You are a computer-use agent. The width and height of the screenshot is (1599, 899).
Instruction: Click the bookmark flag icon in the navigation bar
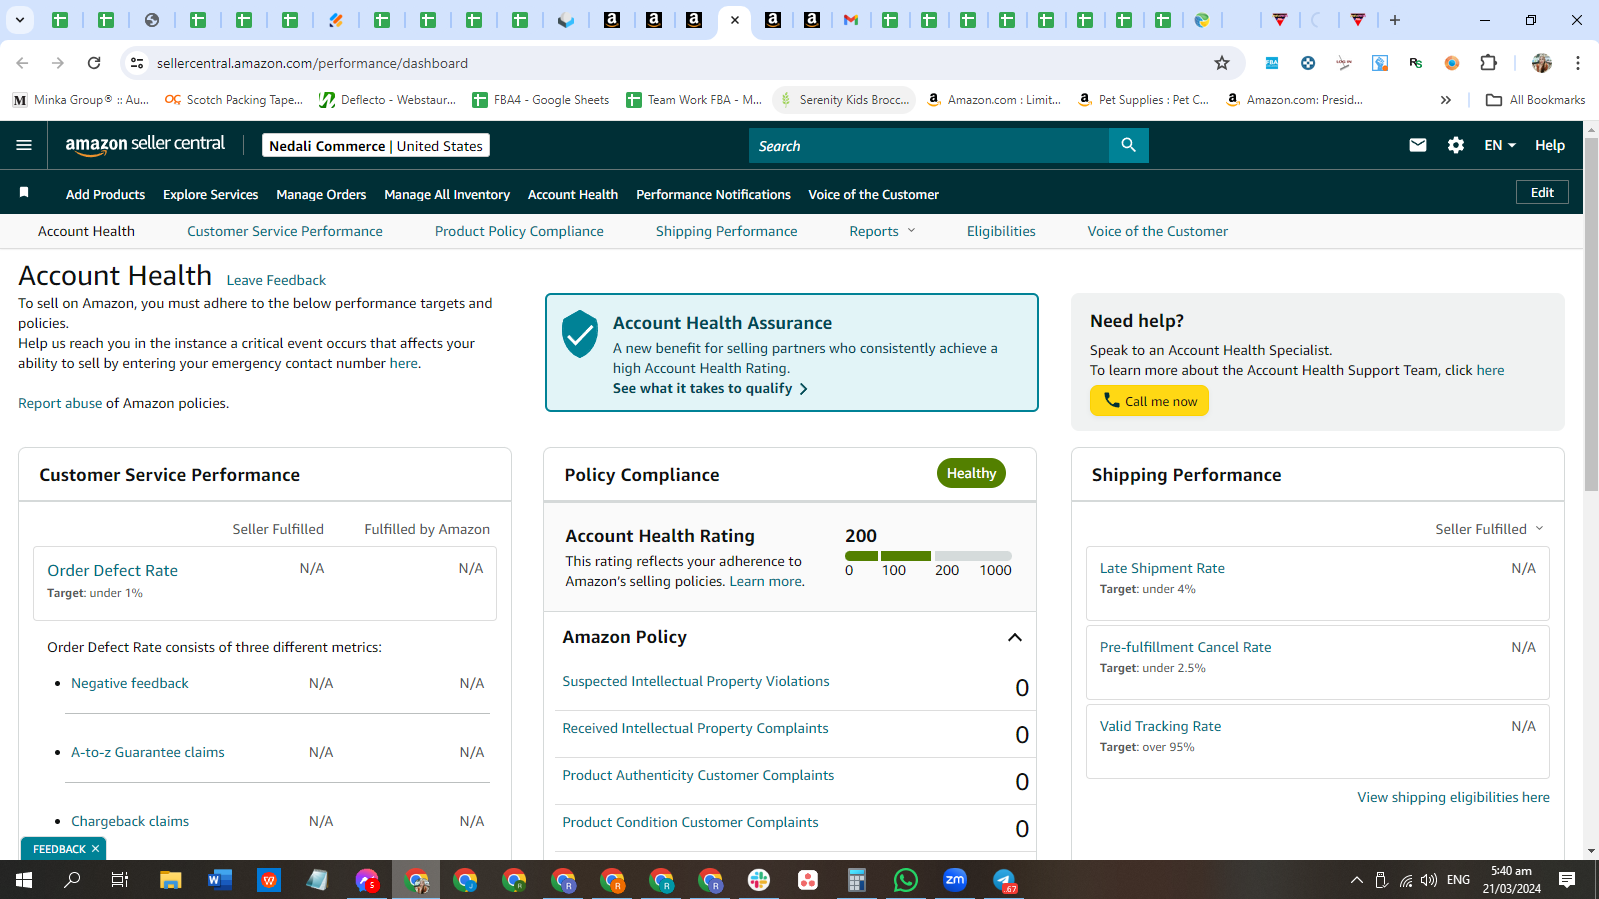[24, 192]
